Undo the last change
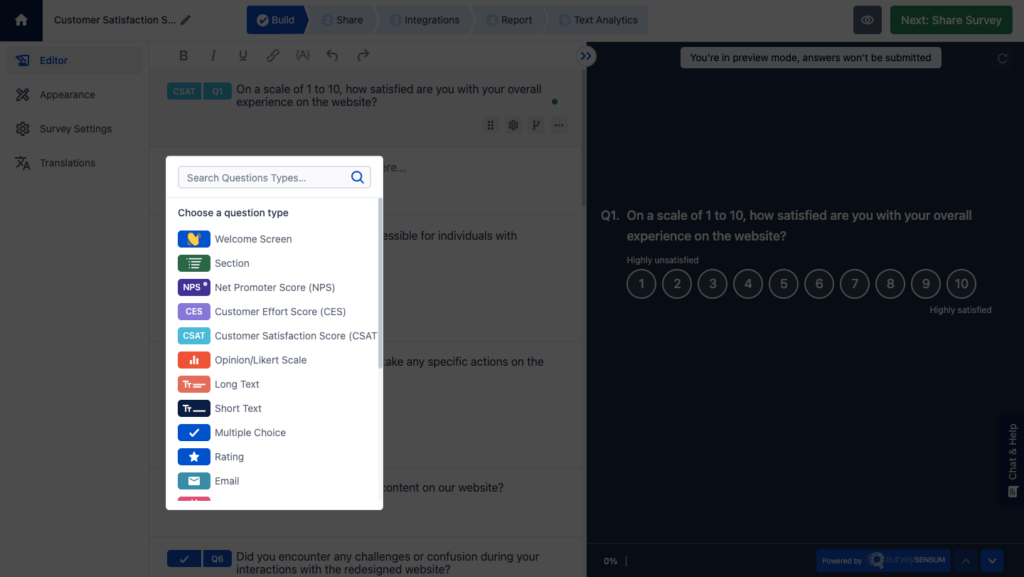 tap(331, 56)
